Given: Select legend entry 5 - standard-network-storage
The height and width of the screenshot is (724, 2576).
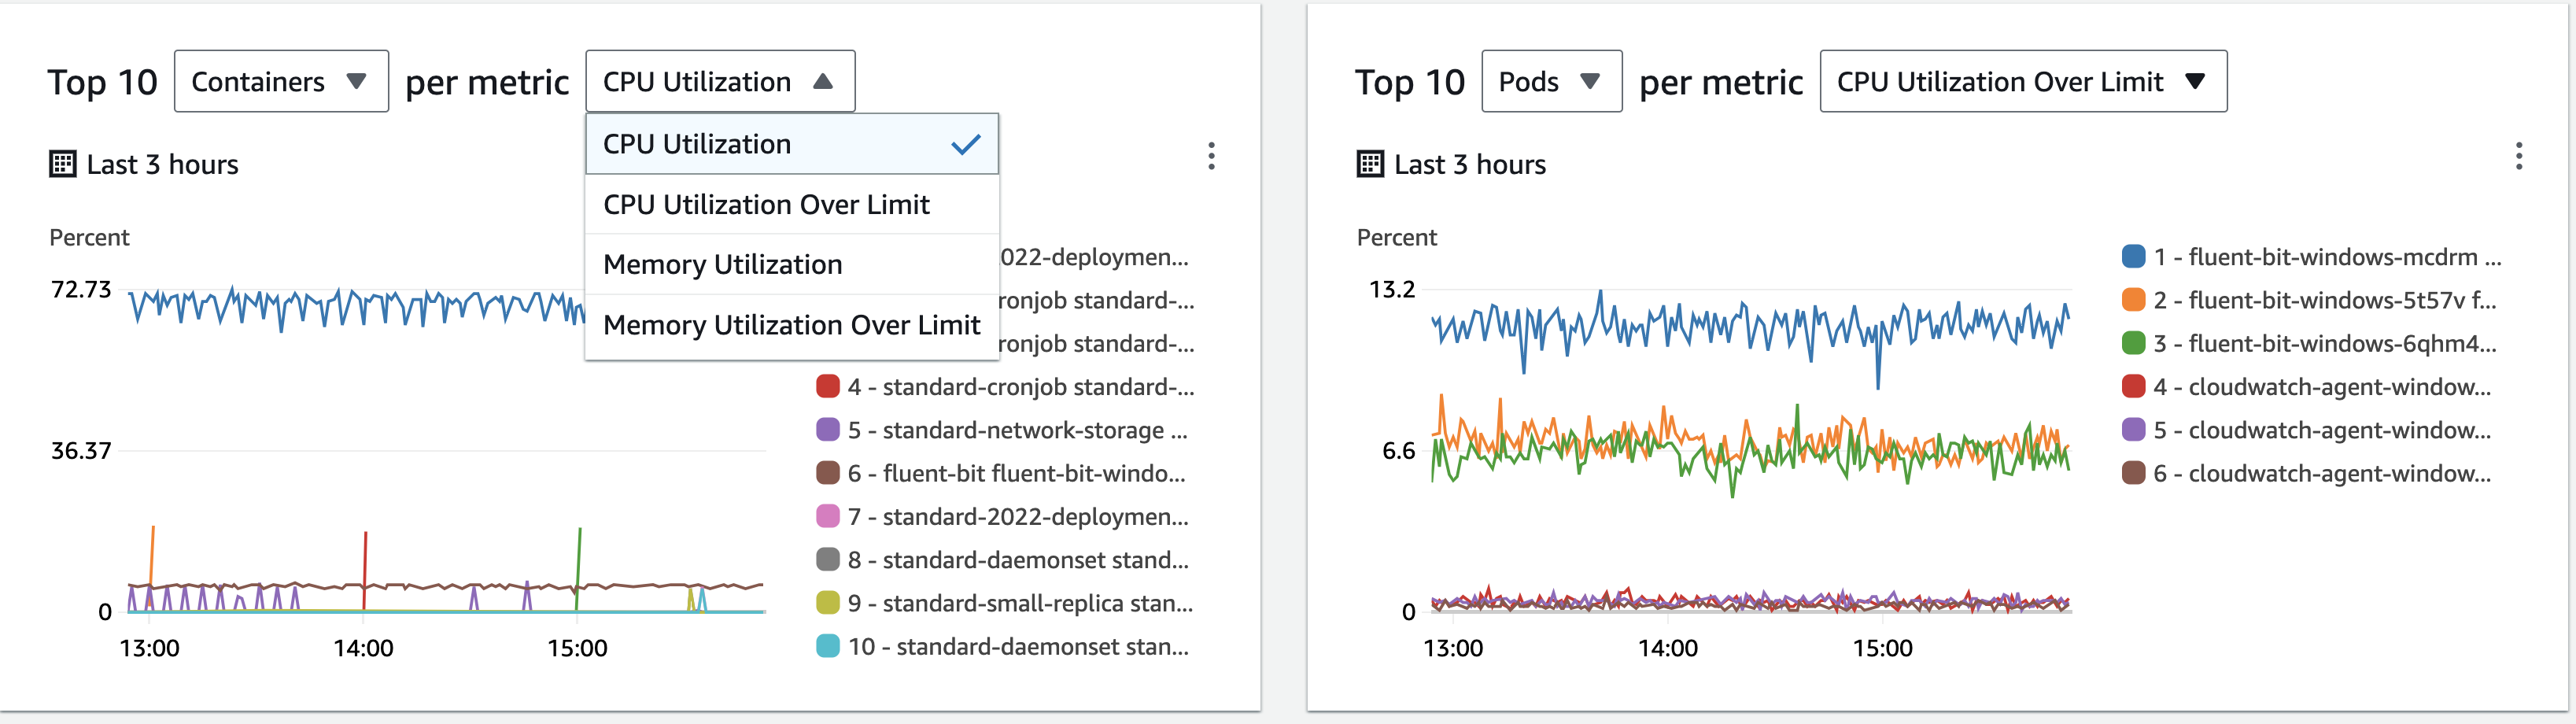Looking at the screenshot, I should pyautogui.click(x=1018, y=429).
